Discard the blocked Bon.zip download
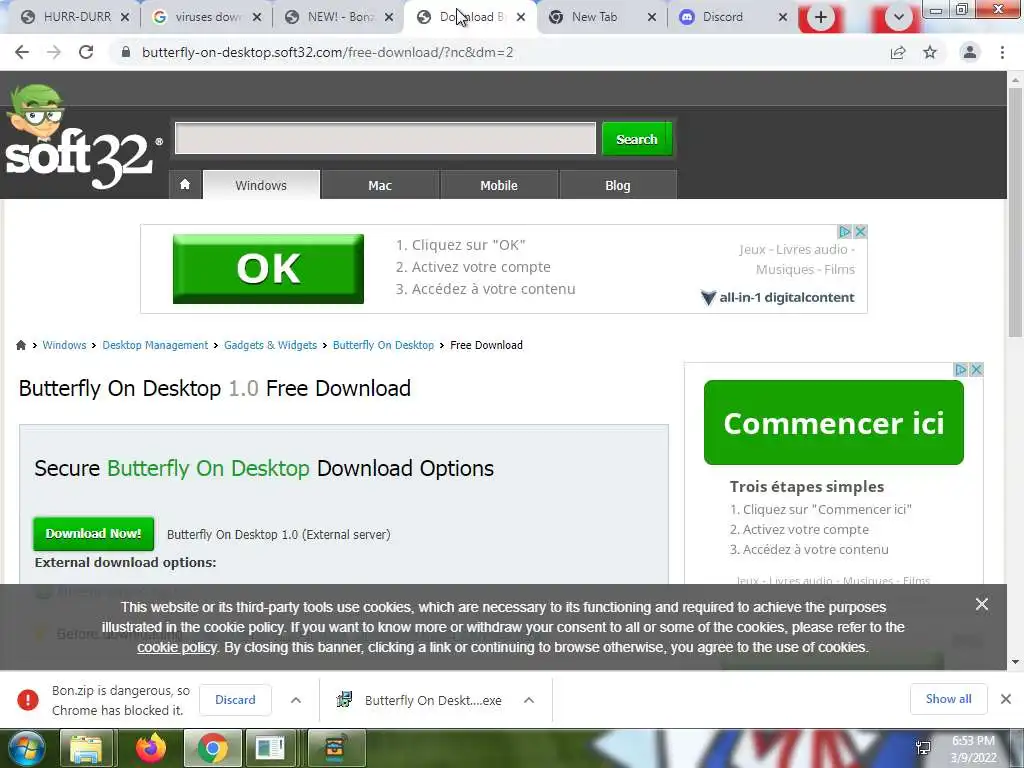 pyautogui.click(x=235, y=699)
